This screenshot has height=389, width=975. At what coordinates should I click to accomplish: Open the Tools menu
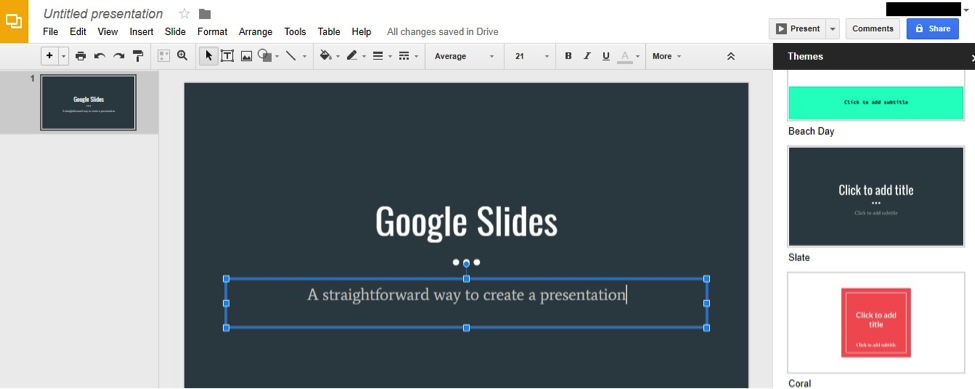tap(295, 31)
